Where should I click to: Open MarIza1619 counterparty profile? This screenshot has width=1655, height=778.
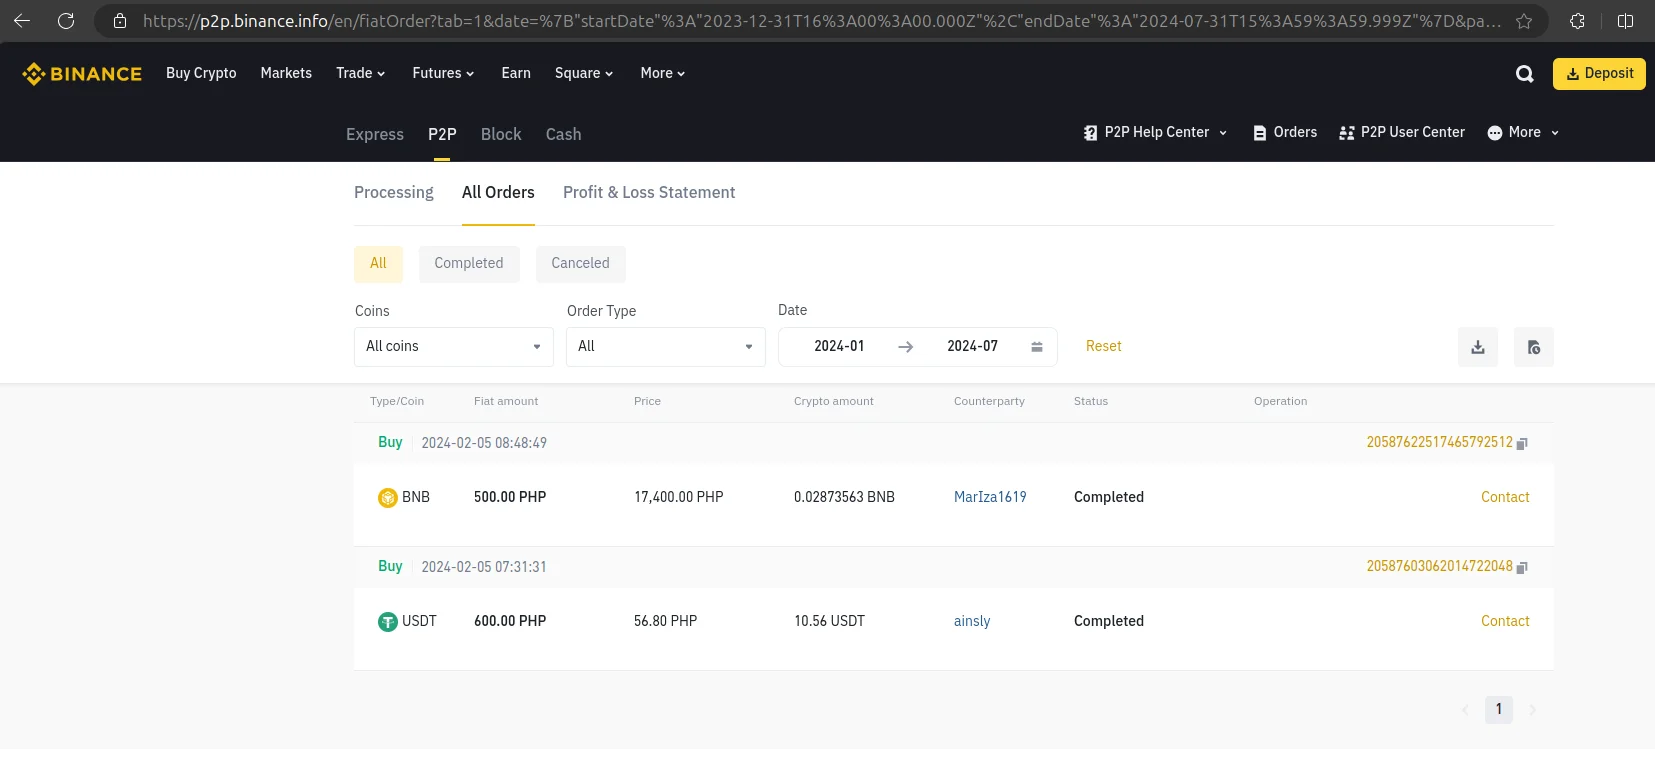click(990, 497)
